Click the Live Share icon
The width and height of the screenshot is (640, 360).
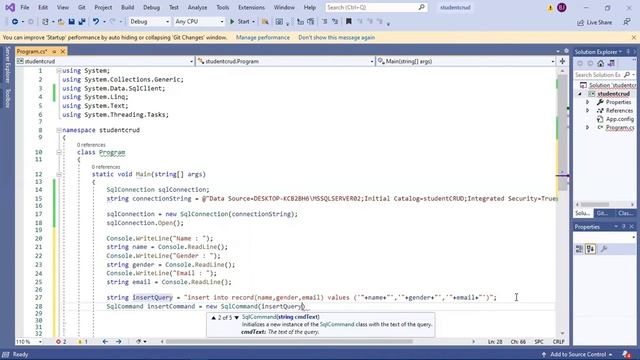click(580, 22)
